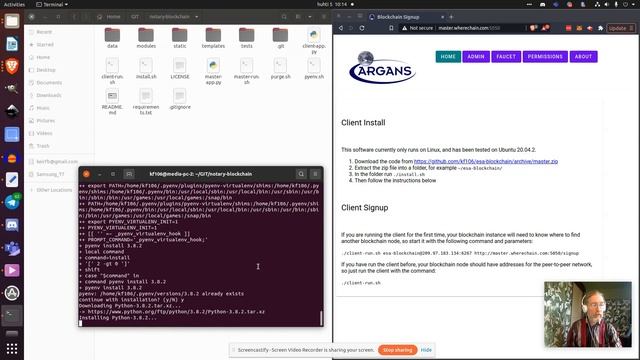The image size is (640, 360).
Task: Go back in the browser
Action: coord(341,28)
